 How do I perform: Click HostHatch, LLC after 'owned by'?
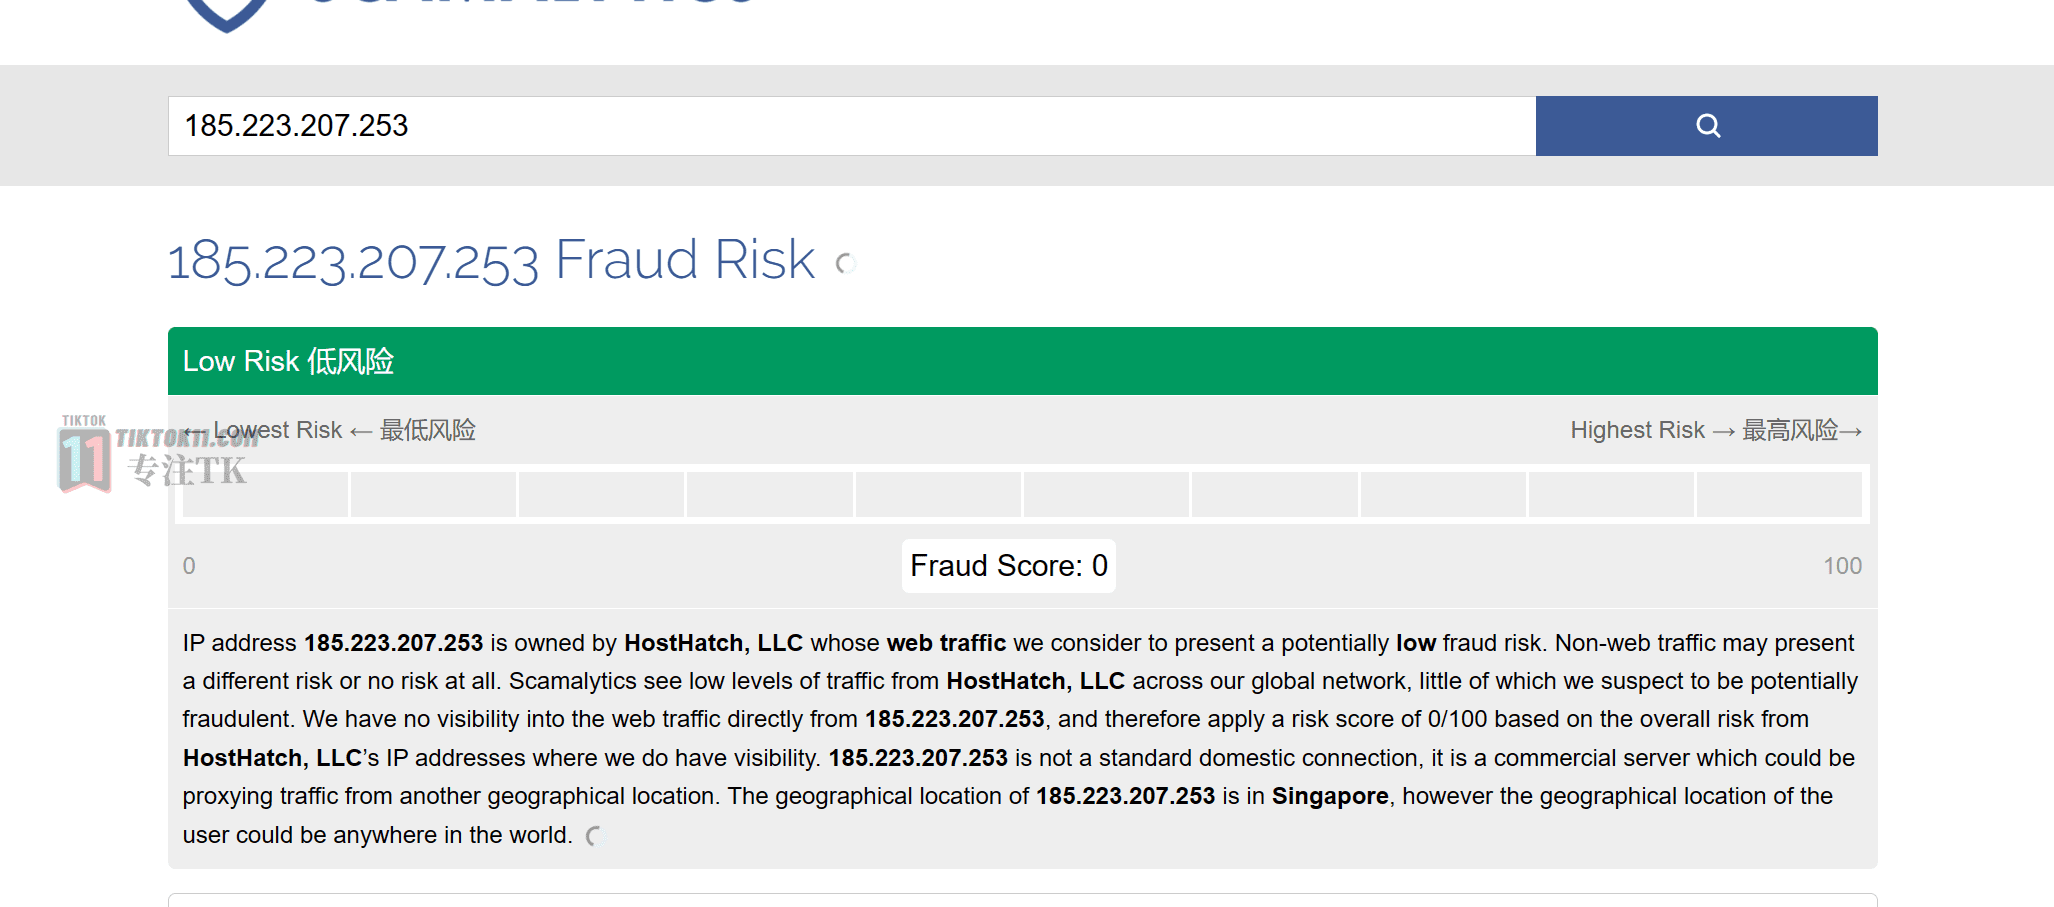coord(713,643)
